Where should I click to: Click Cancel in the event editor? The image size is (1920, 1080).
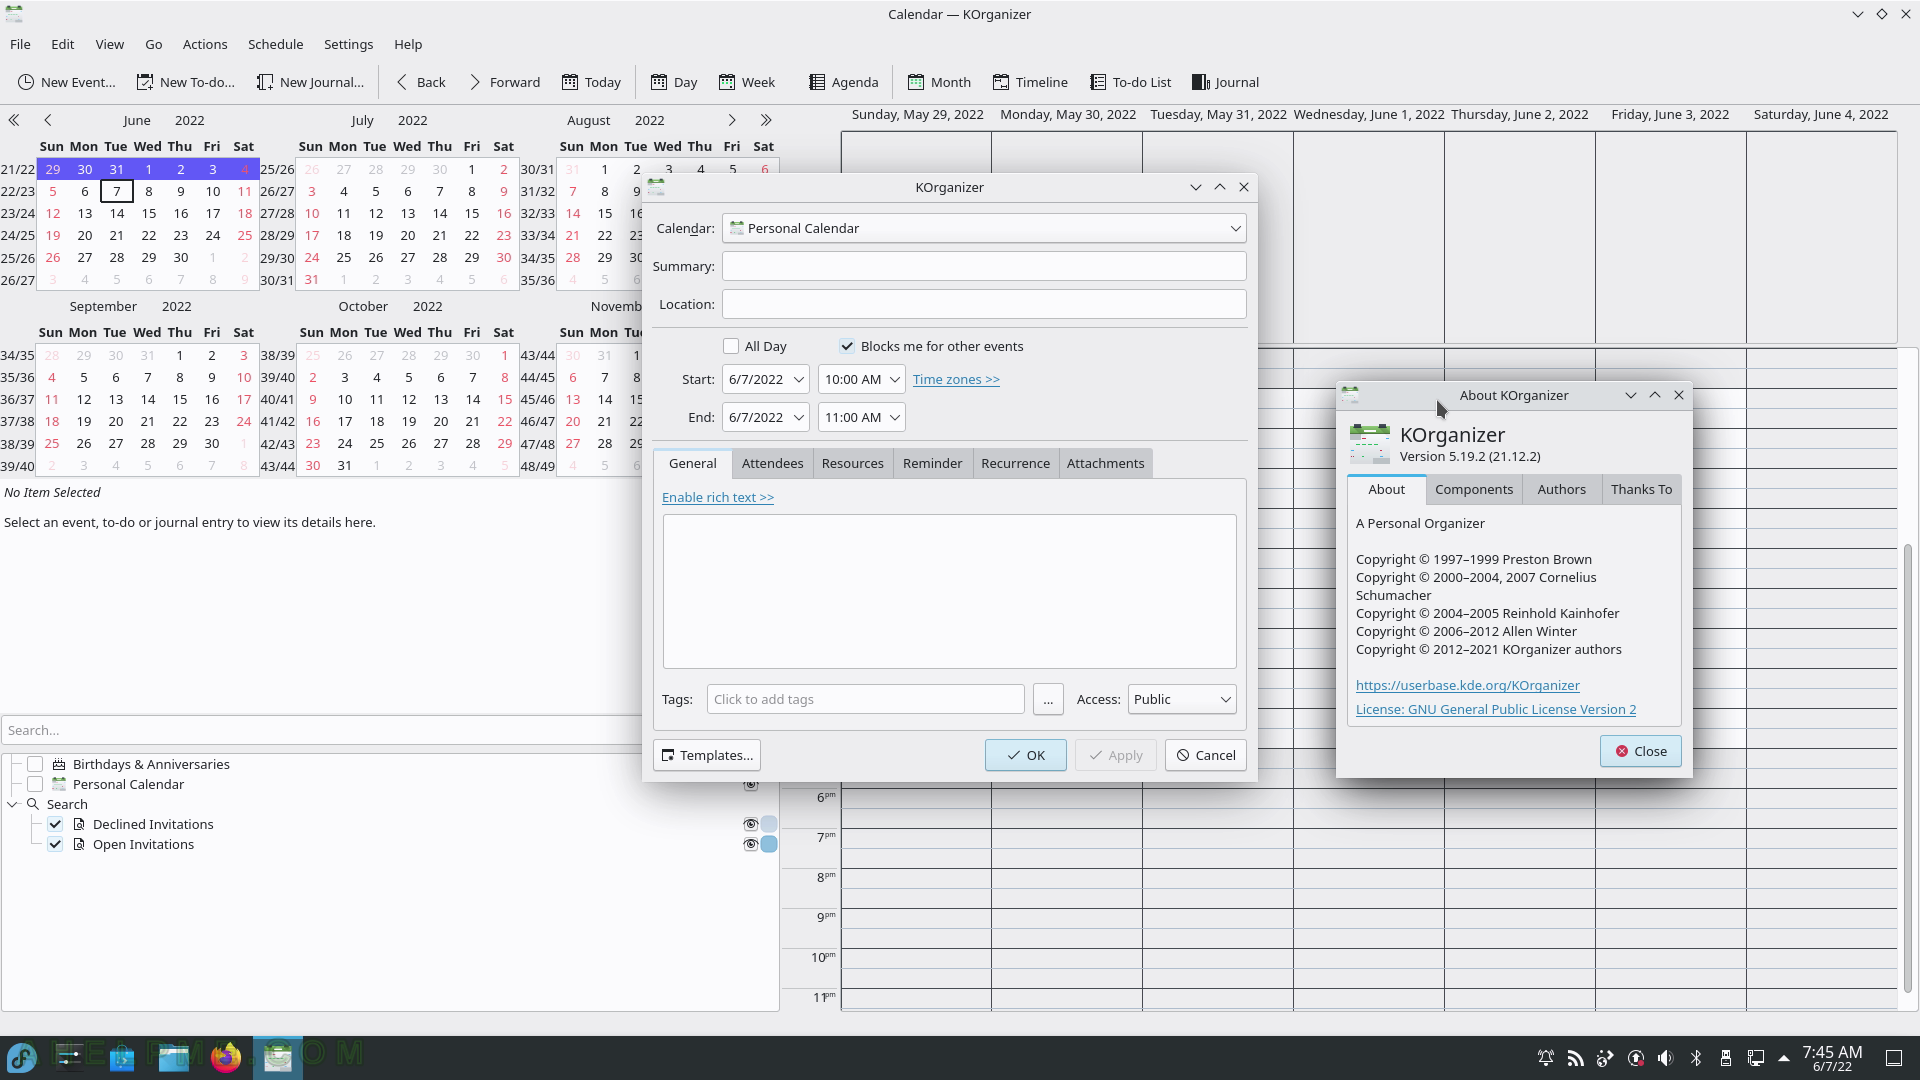point(1205,755)
